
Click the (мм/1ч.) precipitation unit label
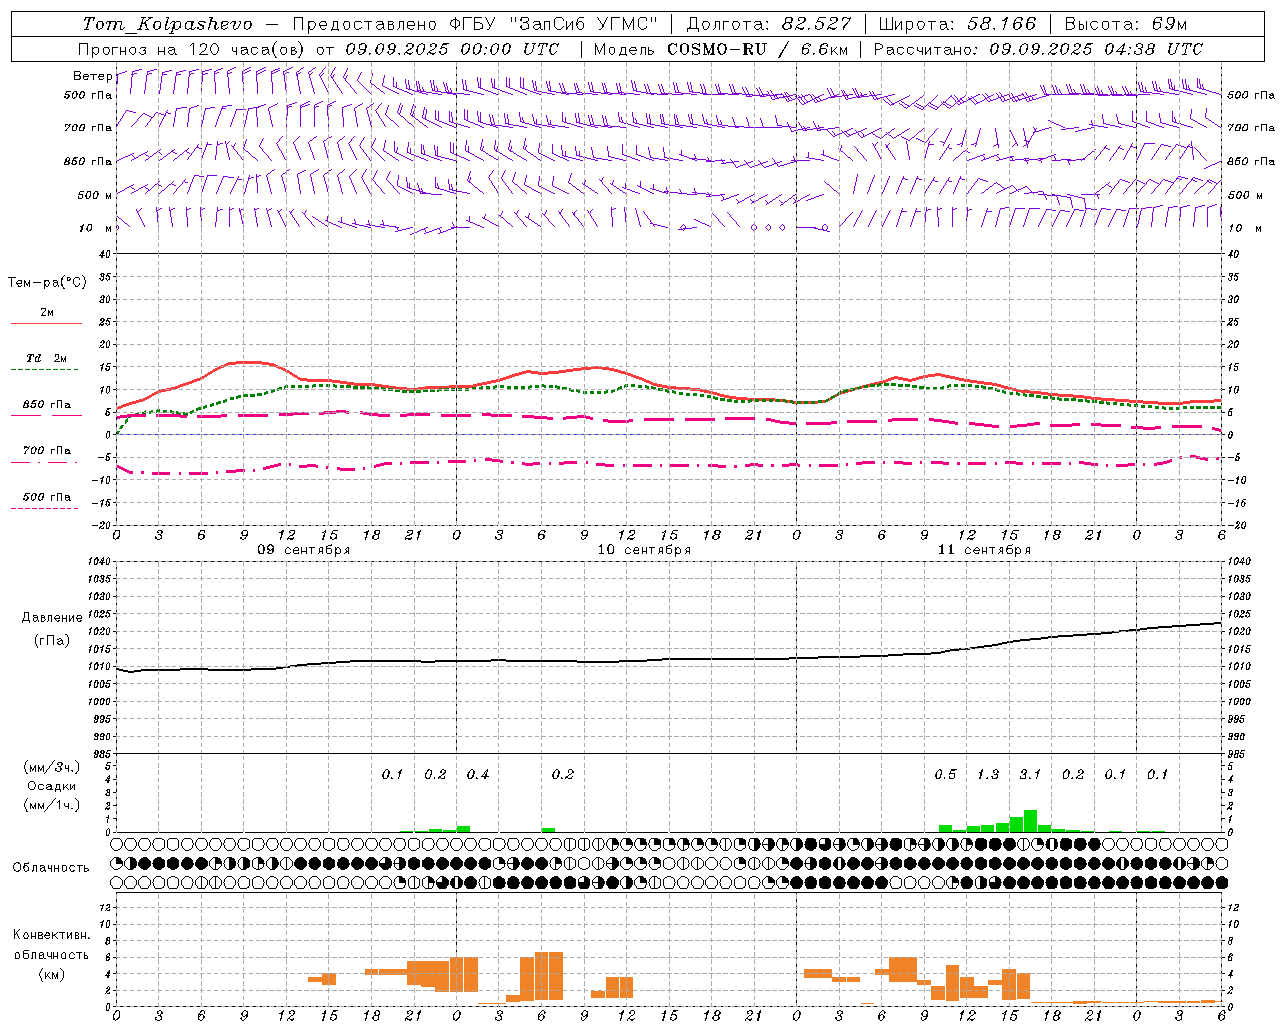point(52,805)
